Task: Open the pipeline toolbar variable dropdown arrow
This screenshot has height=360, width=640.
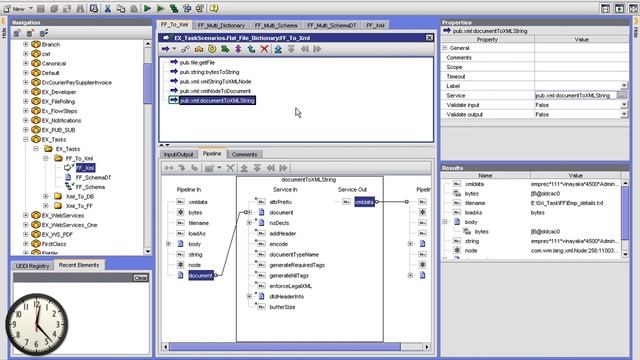Action: coord(220,168)
